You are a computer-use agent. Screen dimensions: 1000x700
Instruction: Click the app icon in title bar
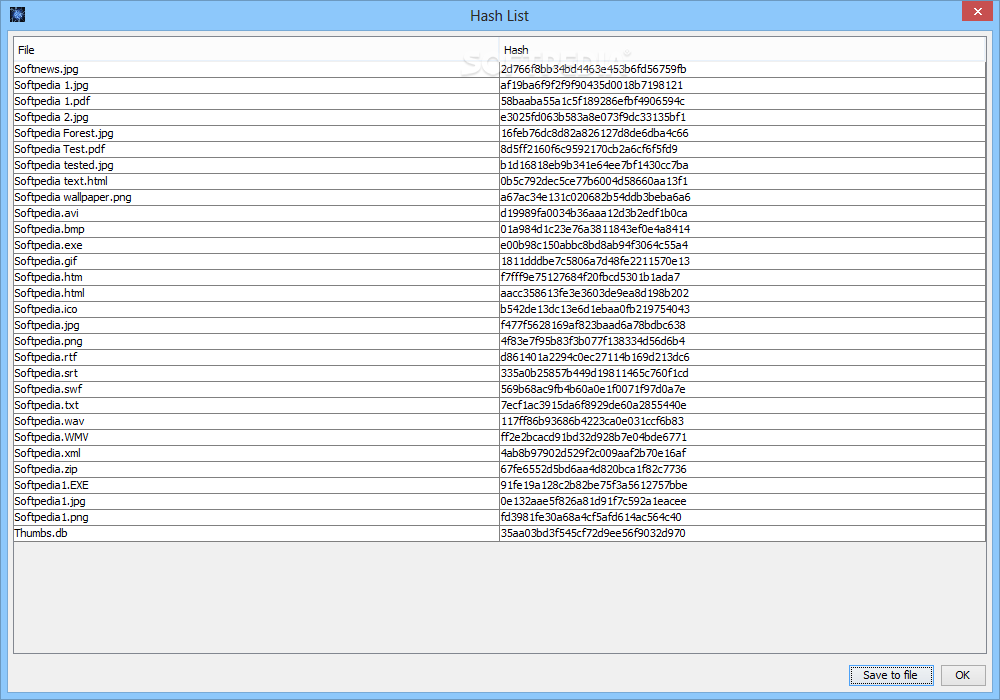click(17, 15)
